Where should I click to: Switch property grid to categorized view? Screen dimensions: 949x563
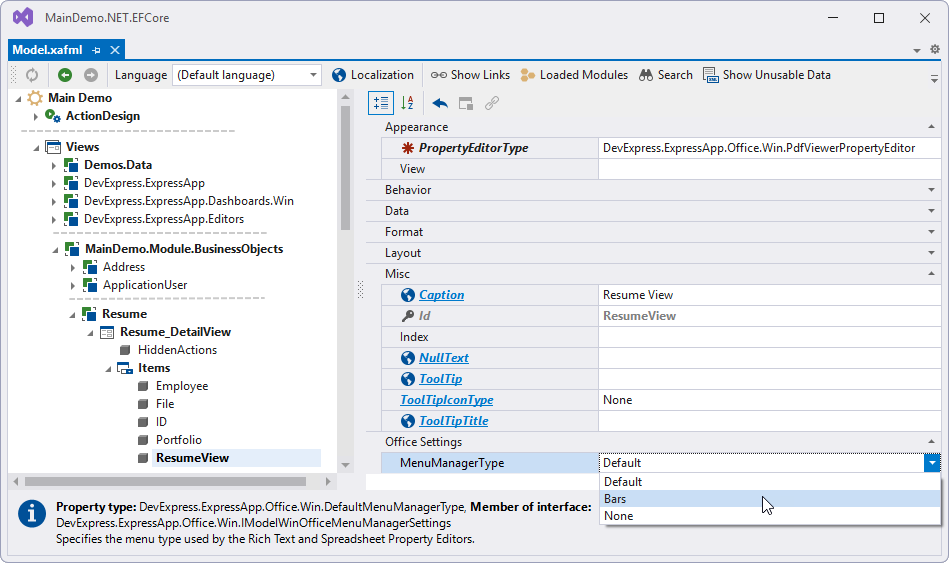[381, 104]
